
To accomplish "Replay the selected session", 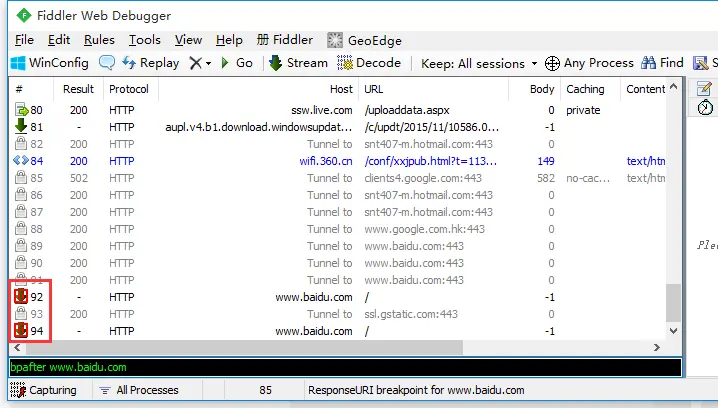I will (x=151, y=63).
